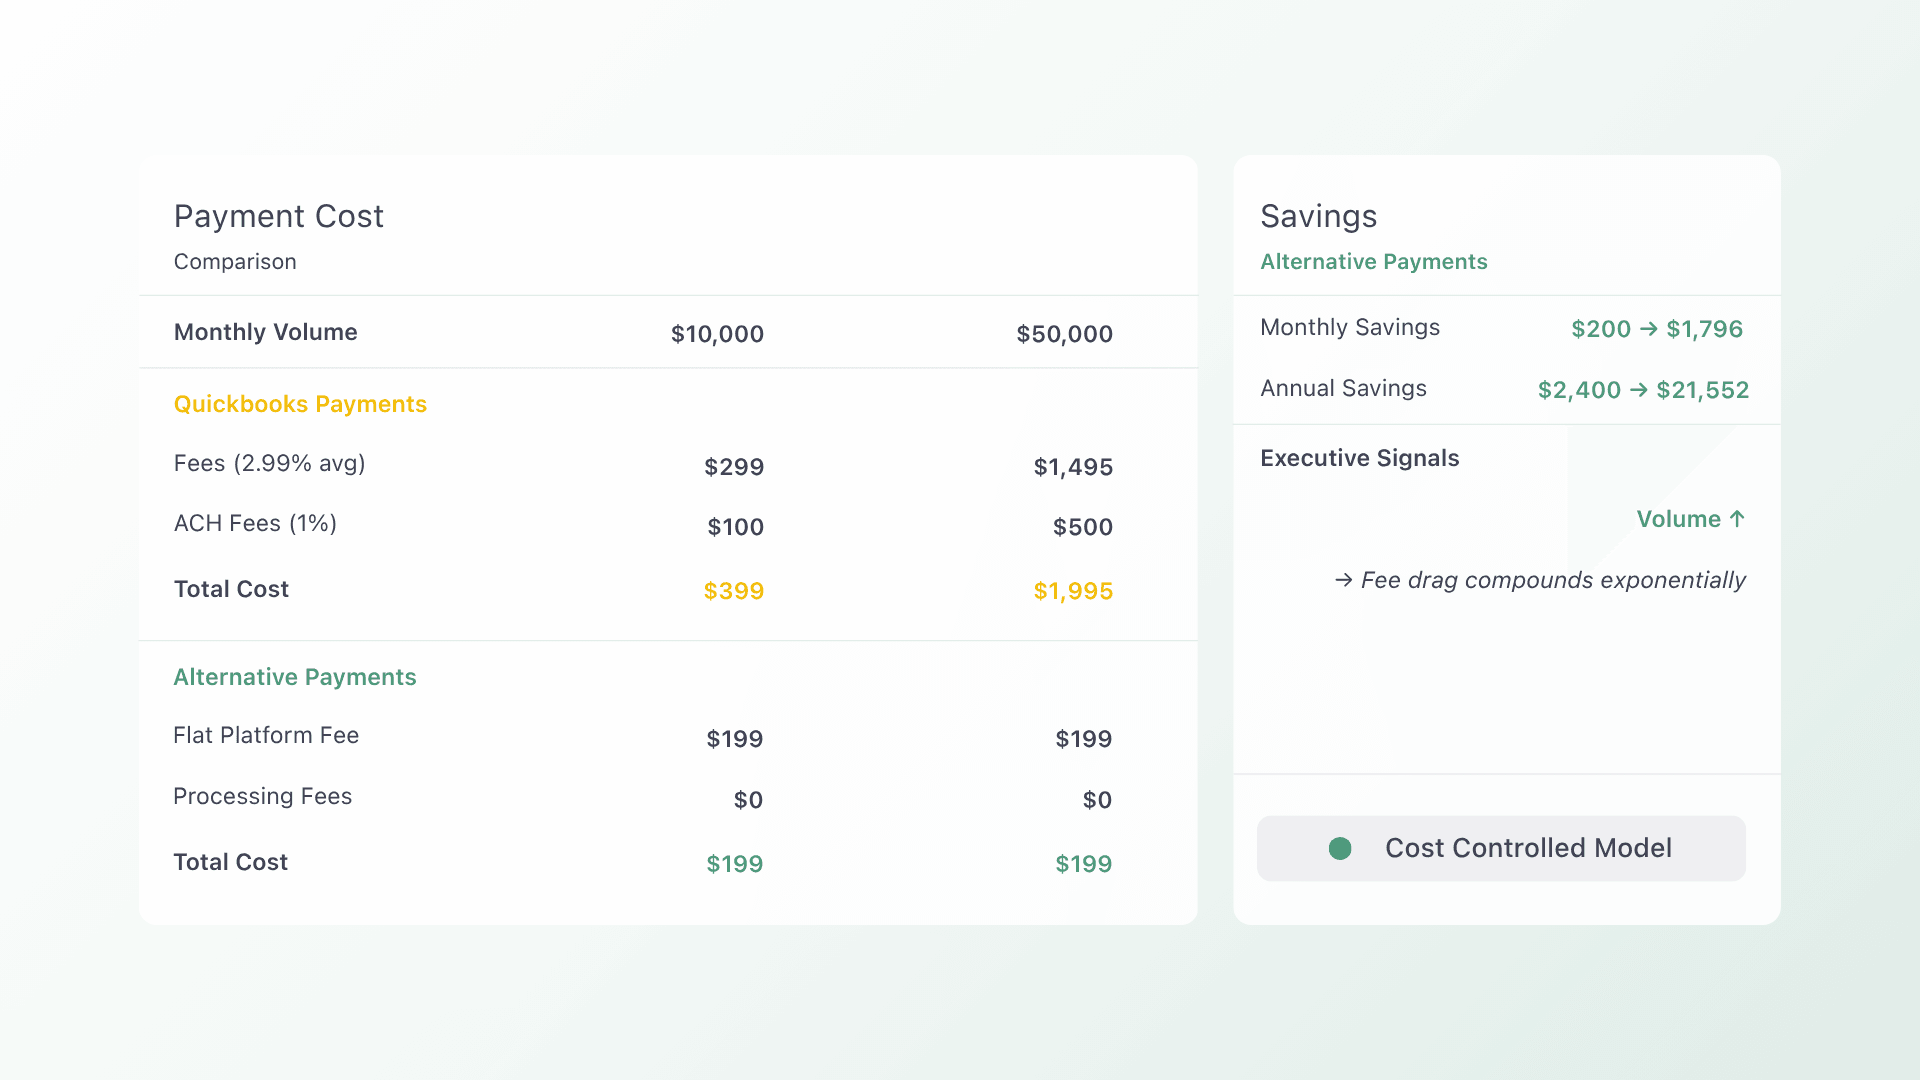Click the $50,000 Monthly Volume column
Viewport: 1920px width, 1080px height.
point(1064,334)
